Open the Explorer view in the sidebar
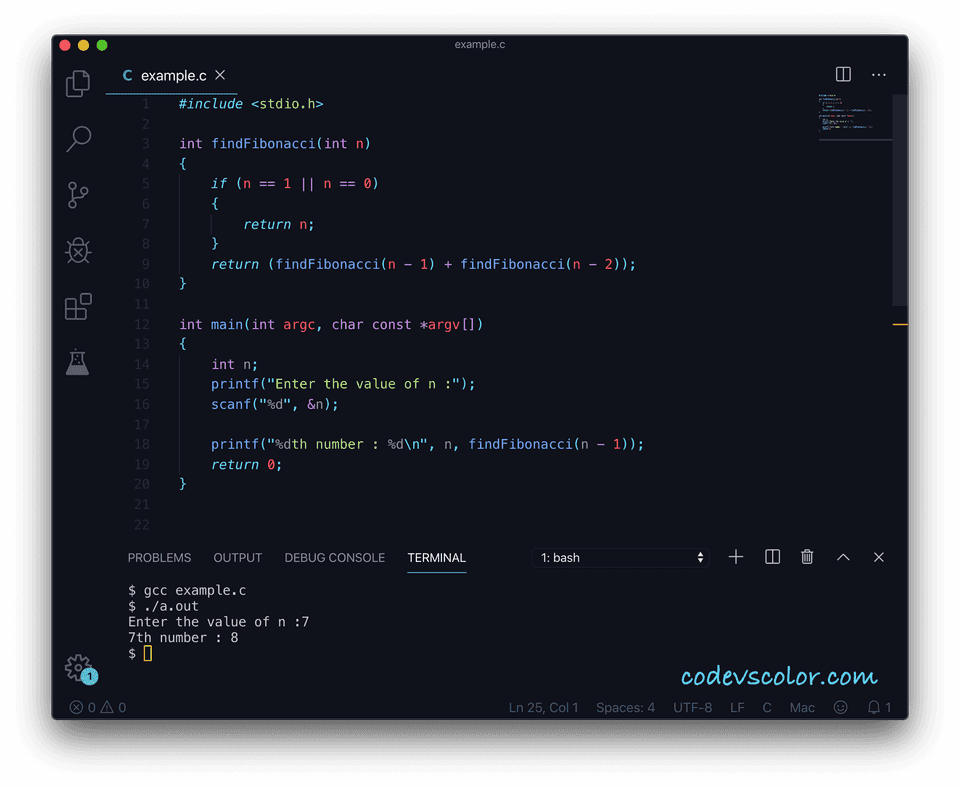The height and width of the screenshot is (788, 960). (x=77, y=84)
